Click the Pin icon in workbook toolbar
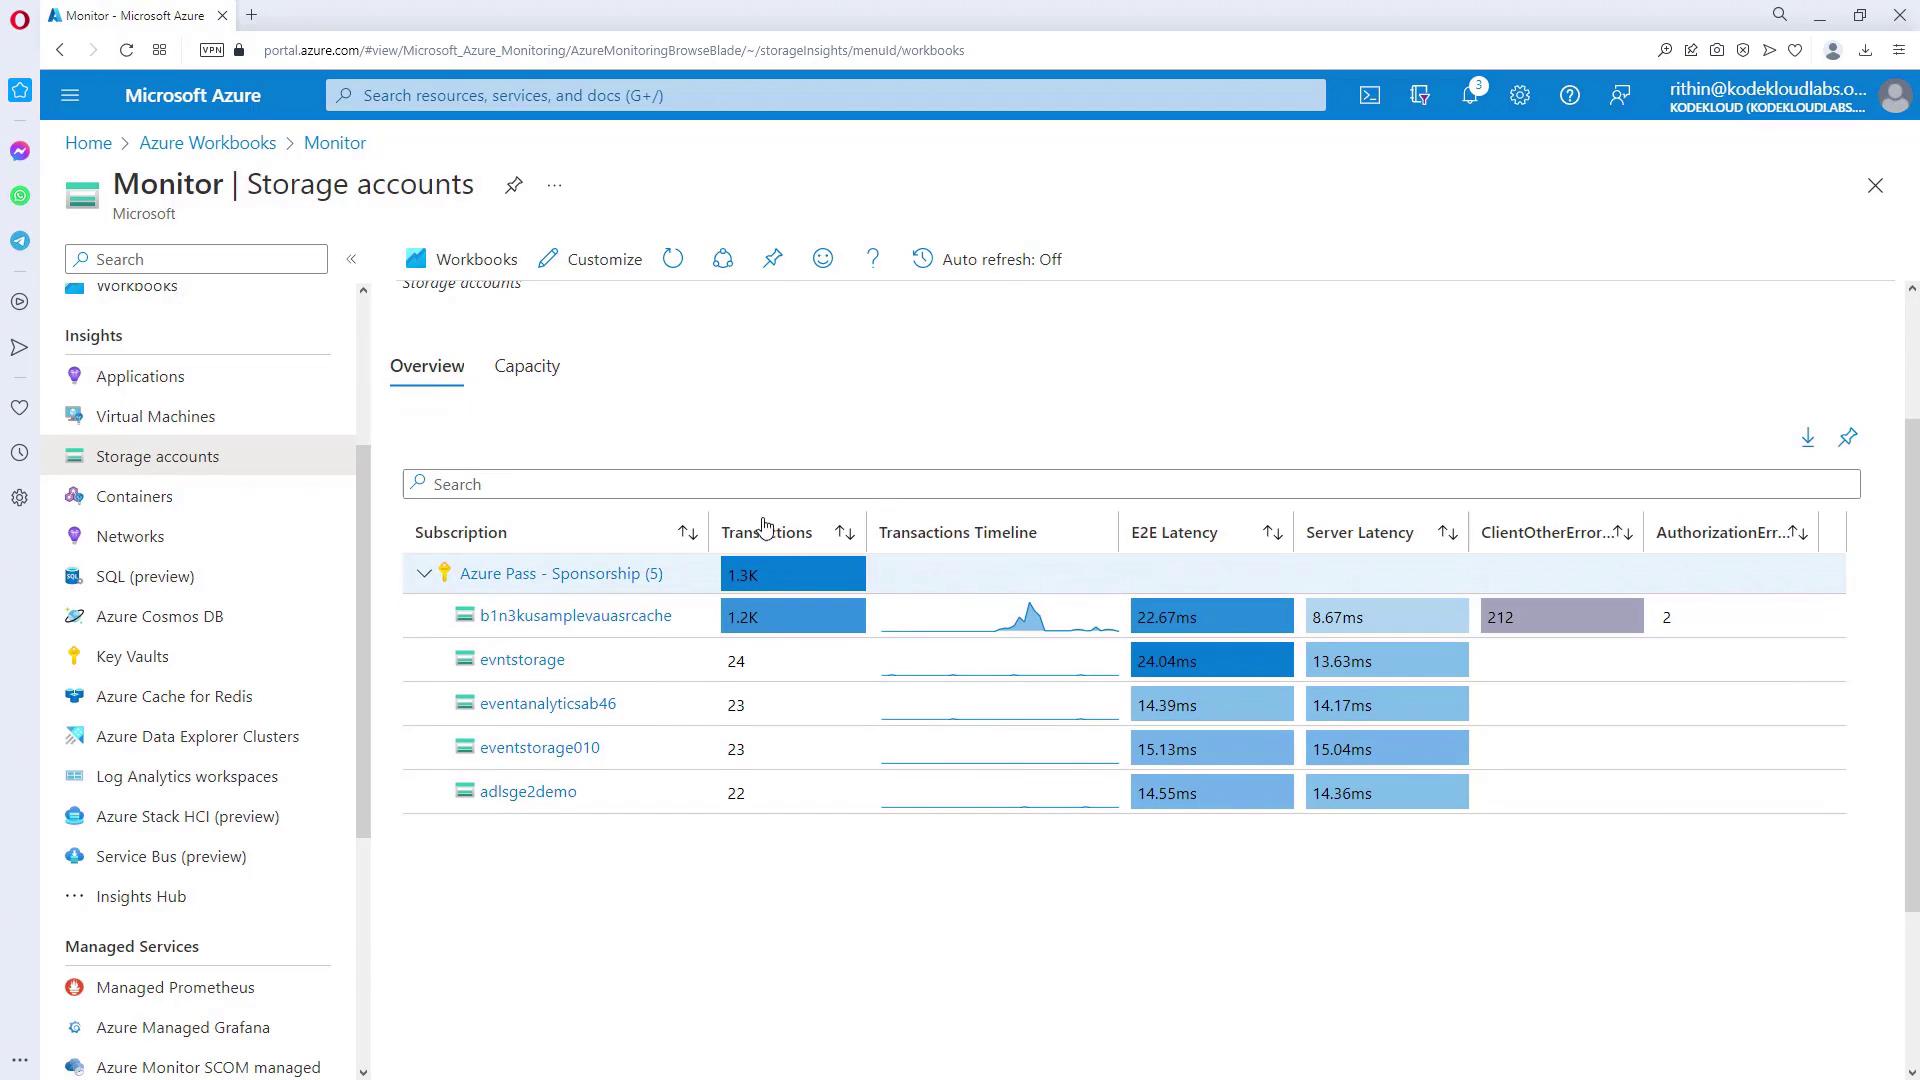Screen dimensions: 1920x1080 (x=773, y=259)
